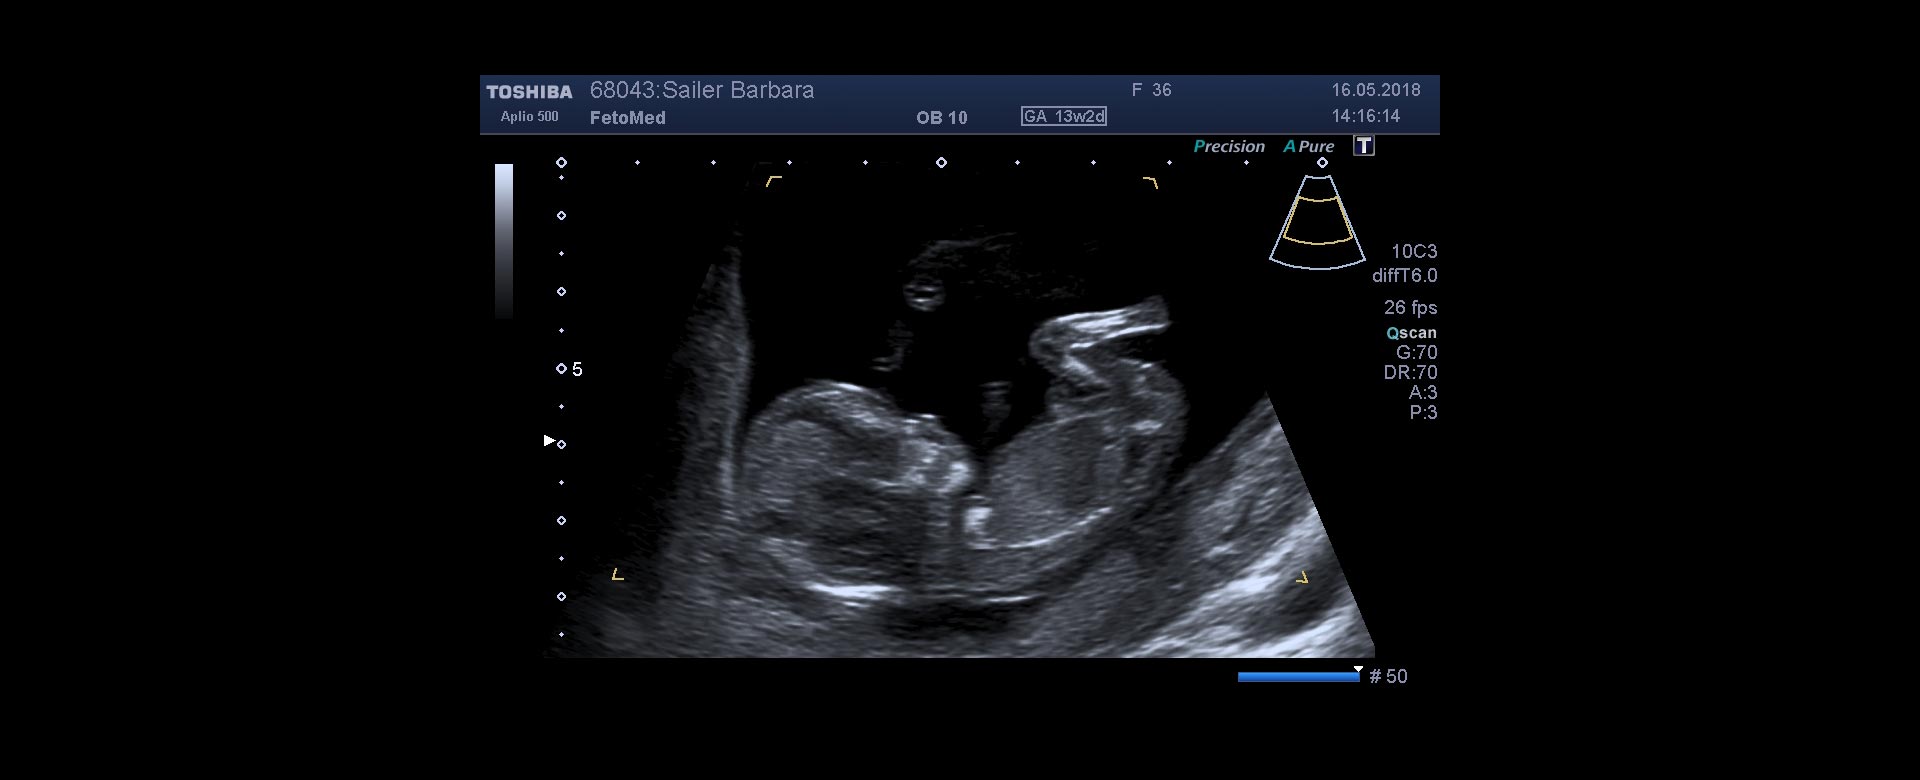This screenshot has width=1920, height=780.
Task: Click the focus position arrow marker
Action: pyautogui.click(x=549, y=440)
